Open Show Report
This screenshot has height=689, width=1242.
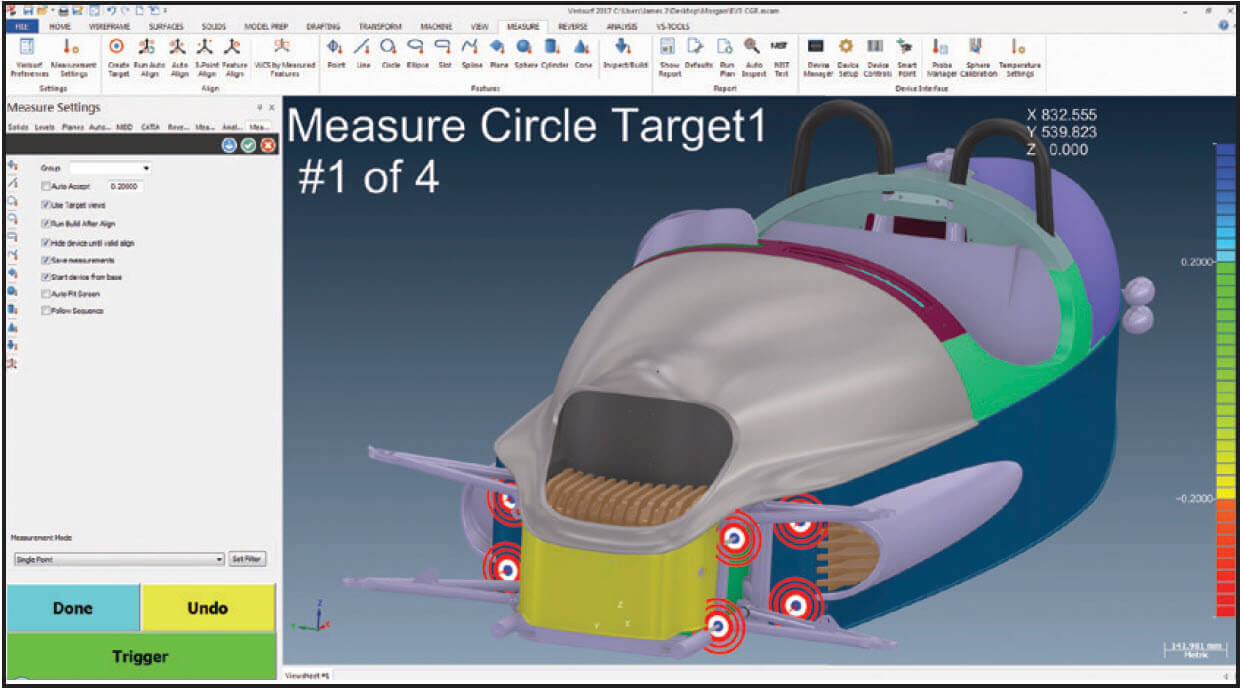coord(669,57)
